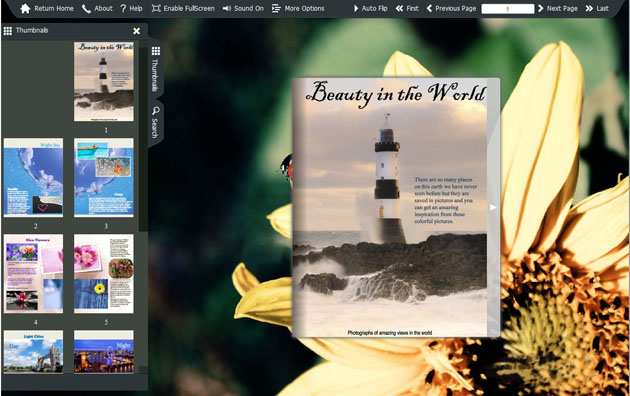
Task: Select the vertical Search side tab
Action: pyautogui.click(x=155, y=122)
